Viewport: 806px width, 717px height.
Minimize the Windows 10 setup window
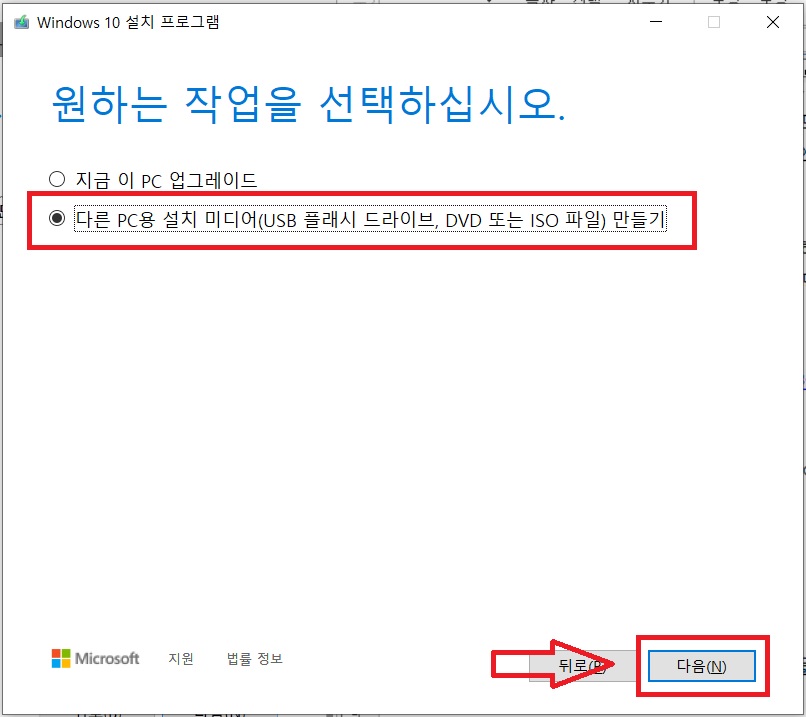(656, 22)
